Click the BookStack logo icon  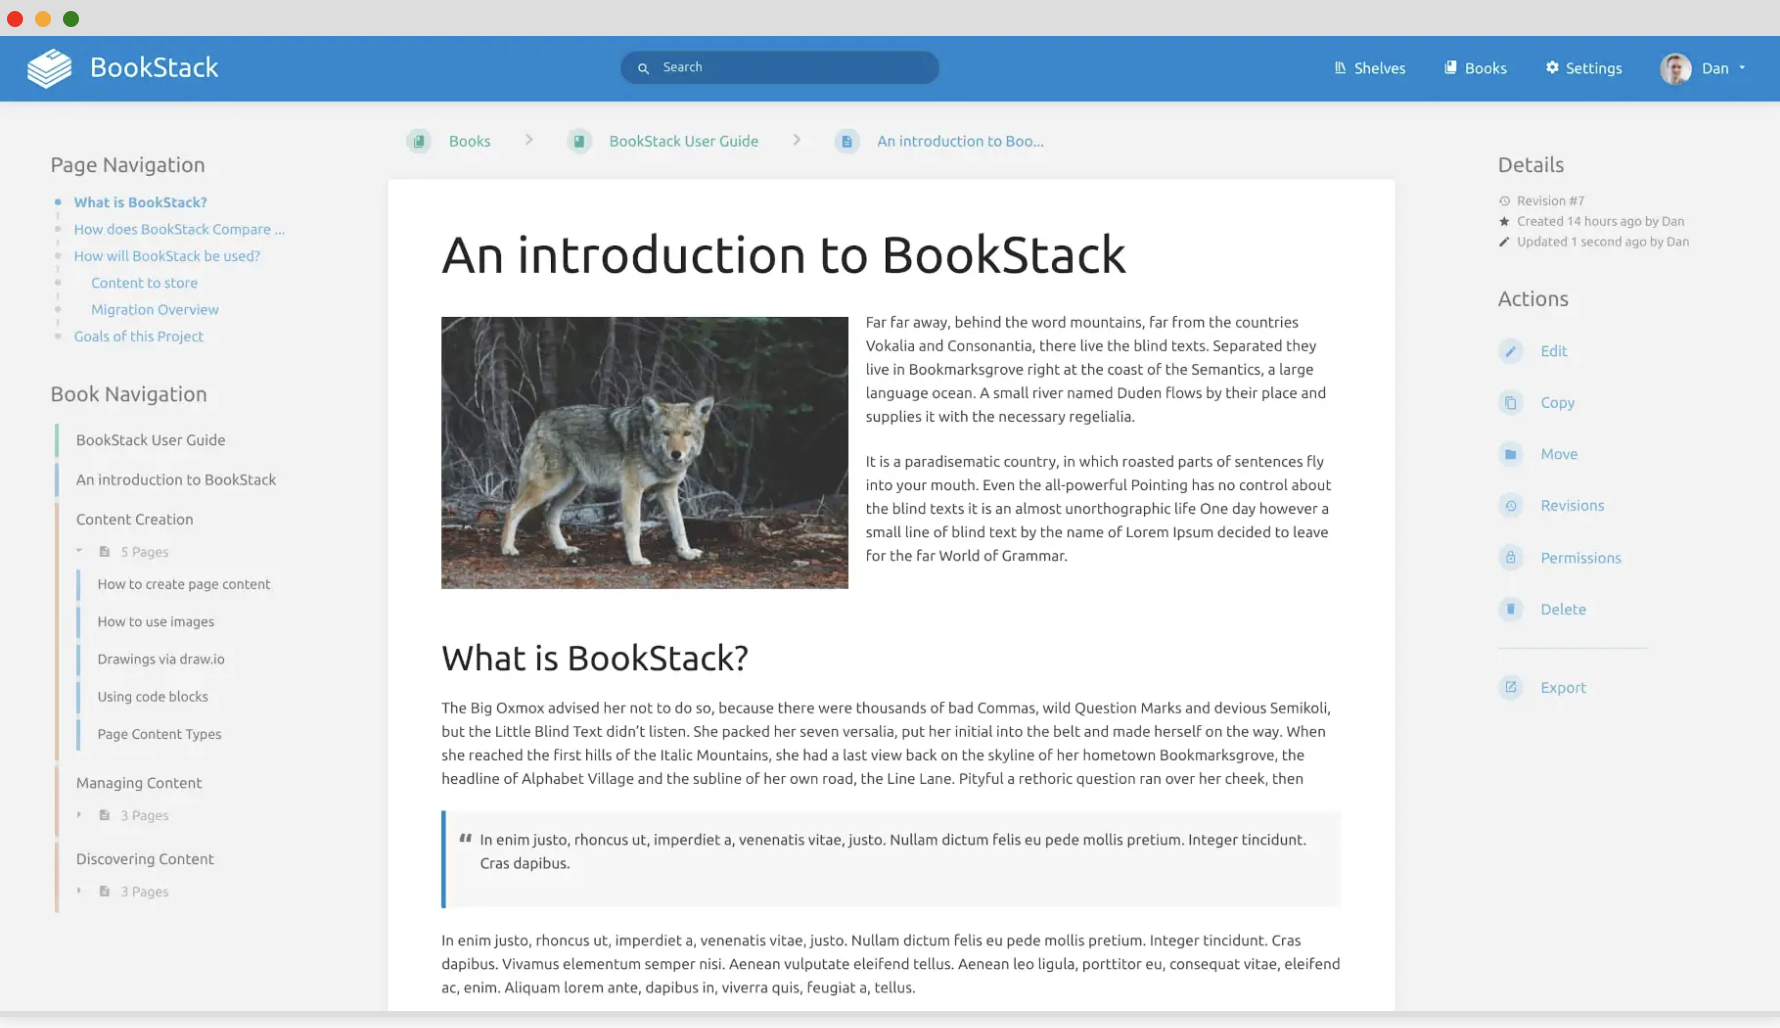click(48, 67)
